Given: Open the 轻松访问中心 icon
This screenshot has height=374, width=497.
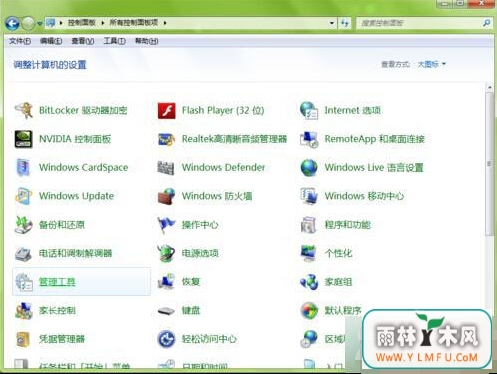Looking at the screenshot, I should (166, 339).
